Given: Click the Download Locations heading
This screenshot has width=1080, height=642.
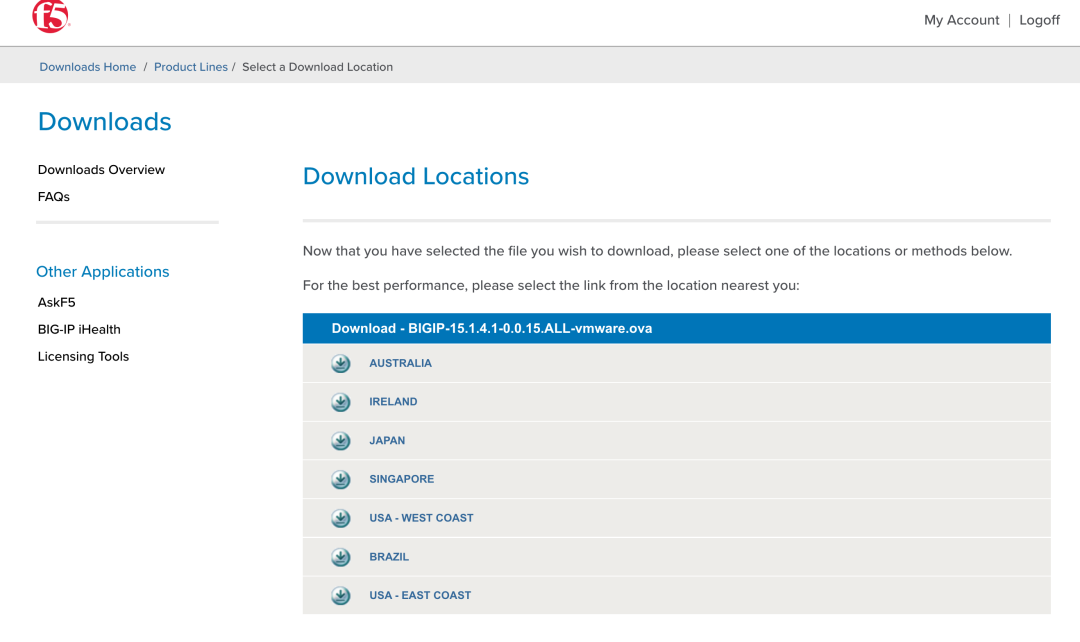Looking at the screenshot, I should tap(416, 176).
